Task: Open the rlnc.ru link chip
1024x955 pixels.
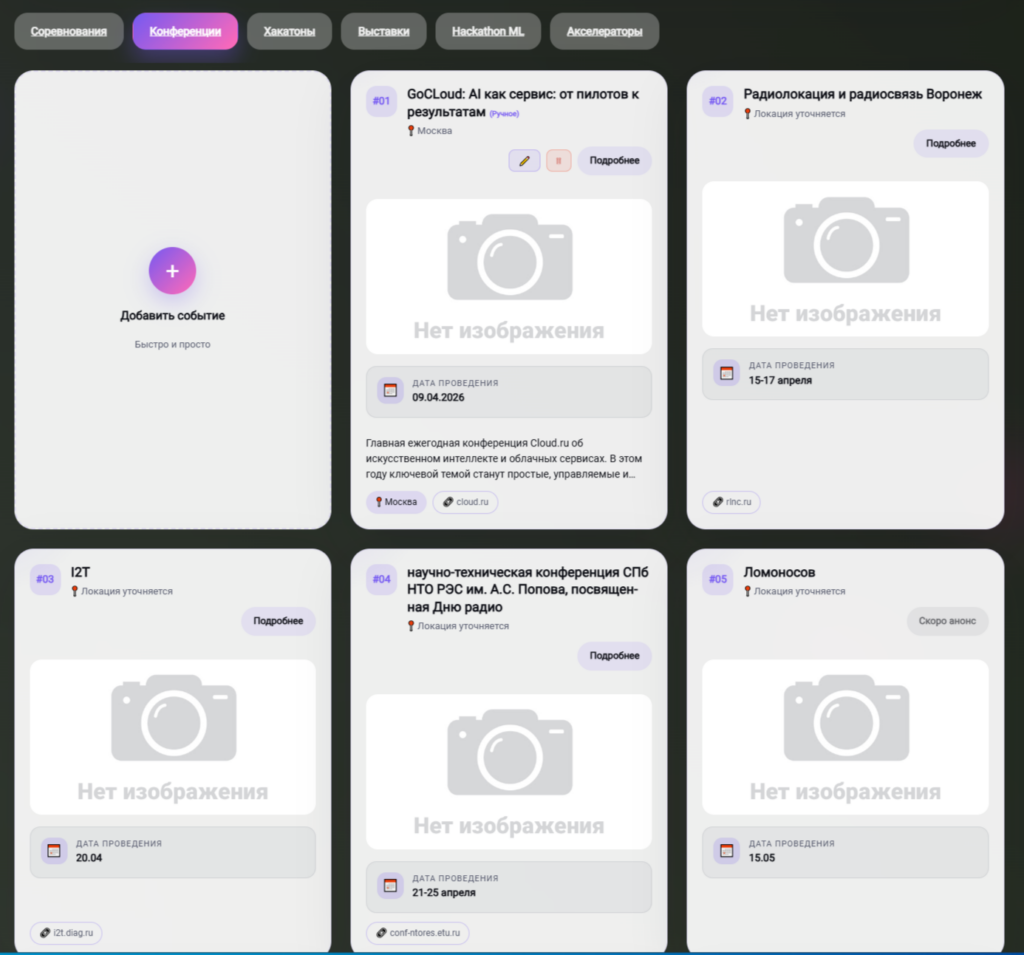Action: pos(731,502)
